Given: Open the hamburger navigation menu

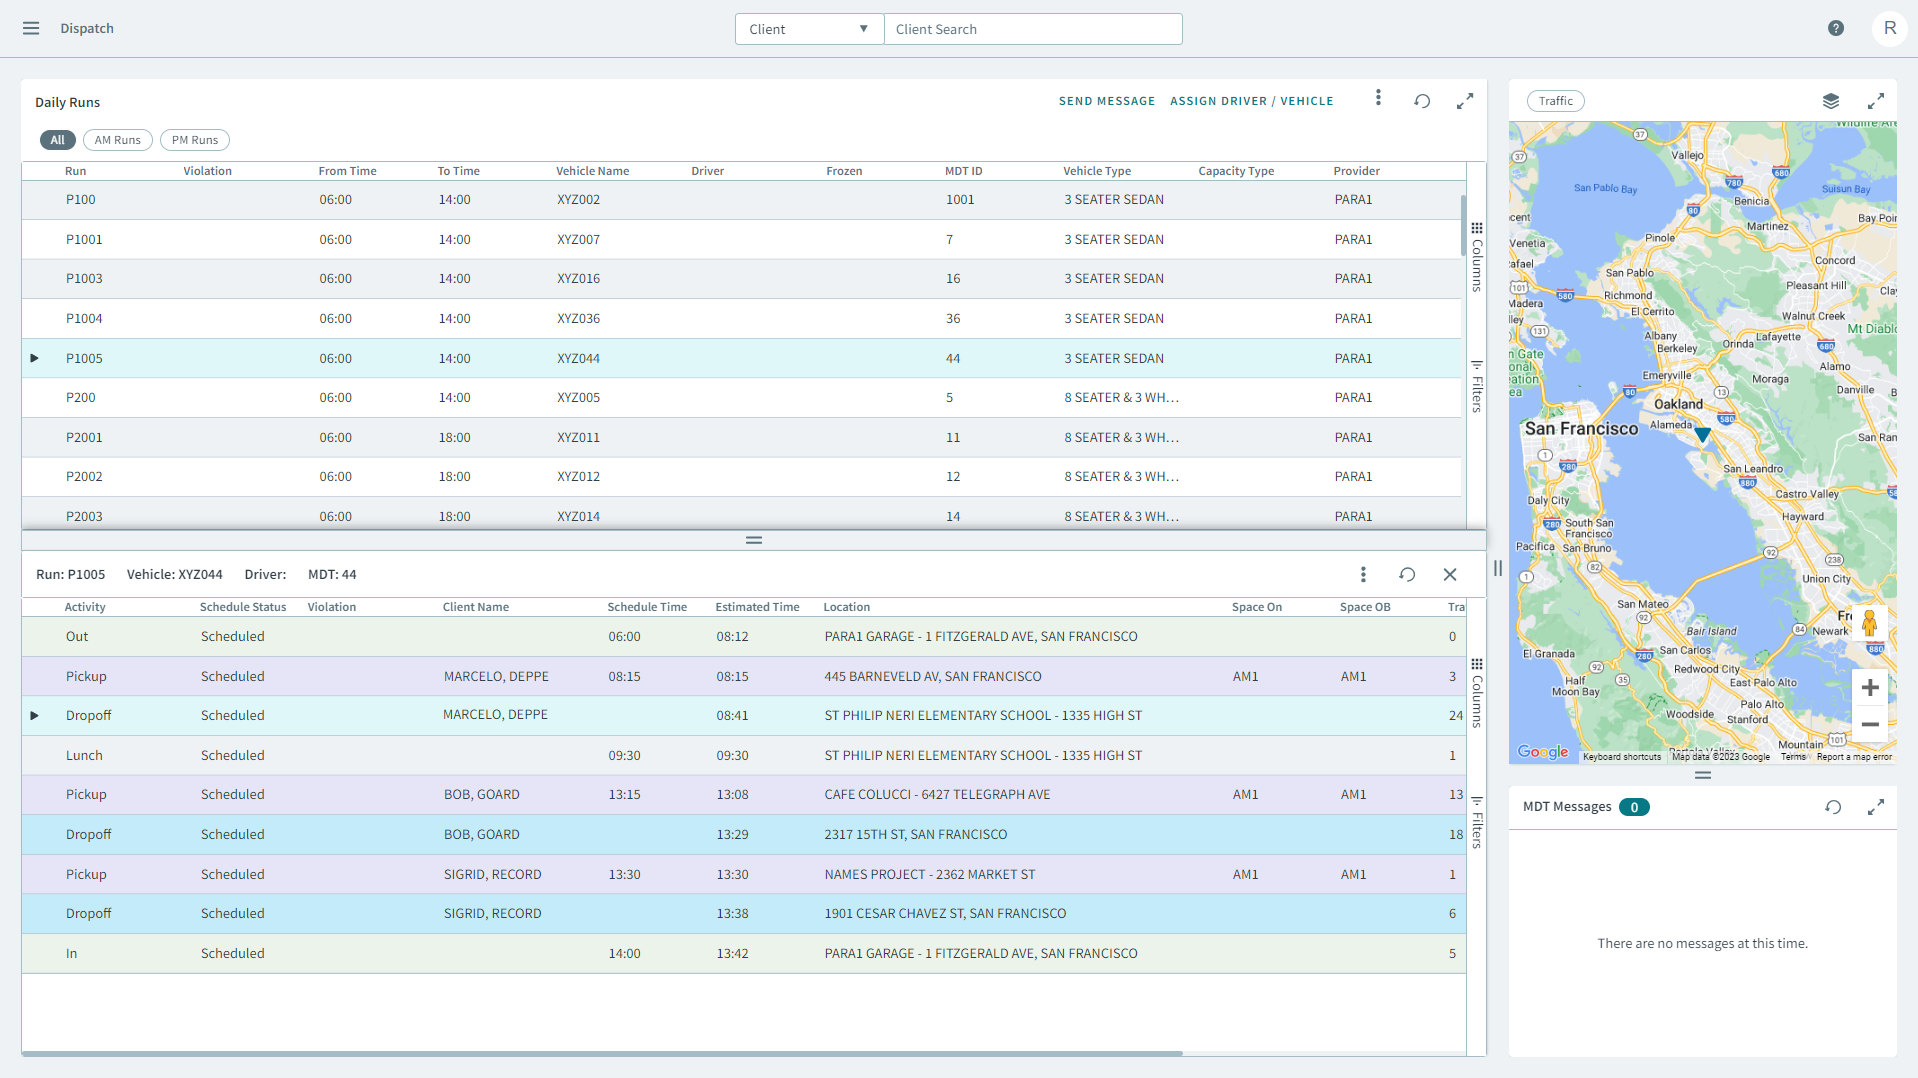Looking at the screenshot, I should pyautogui.click(x=31, y=28).
